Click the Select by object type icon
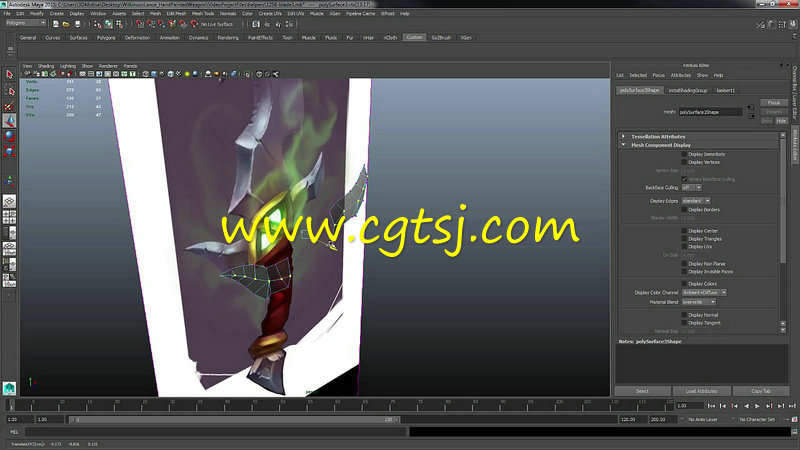 pos(108,24)
